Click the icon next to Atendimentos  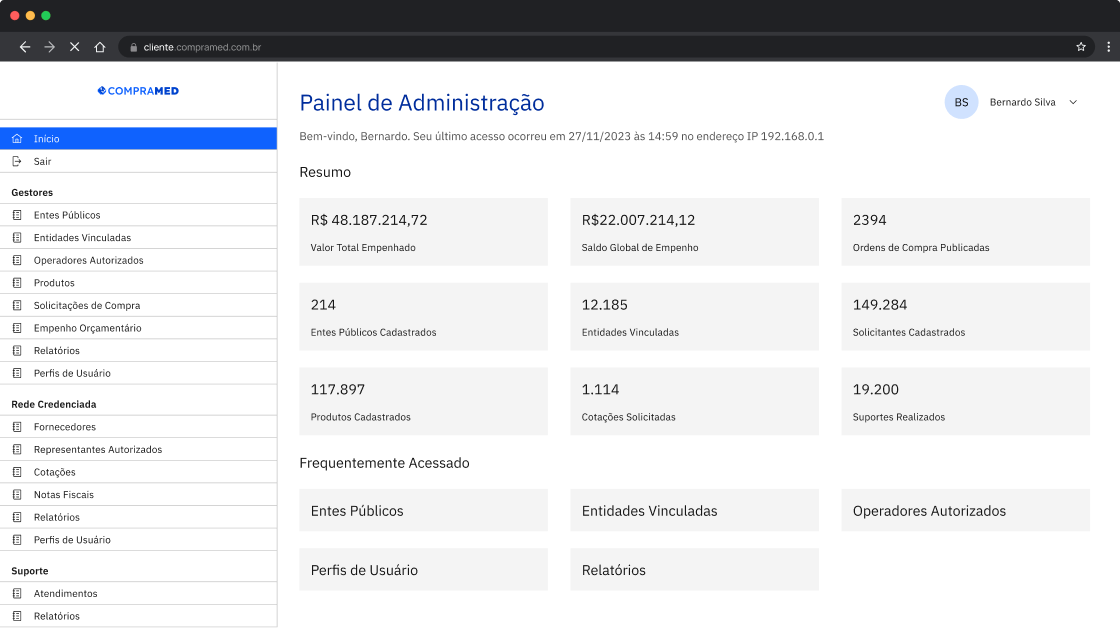[16, 593]
